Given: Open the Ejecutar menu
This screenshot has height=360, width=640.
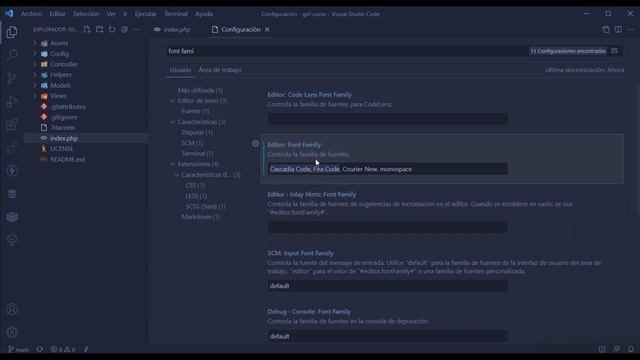Looking at the screenshot, I should point(145,13).
